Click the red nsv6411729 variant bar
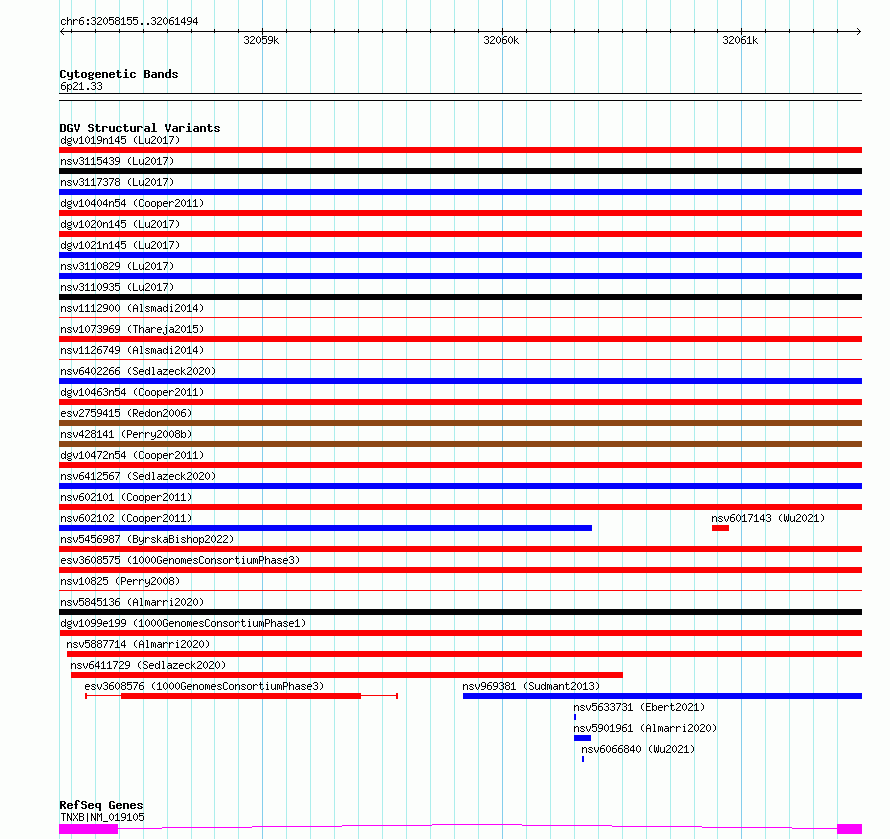 pyautogui.click(x=347, y=676)
